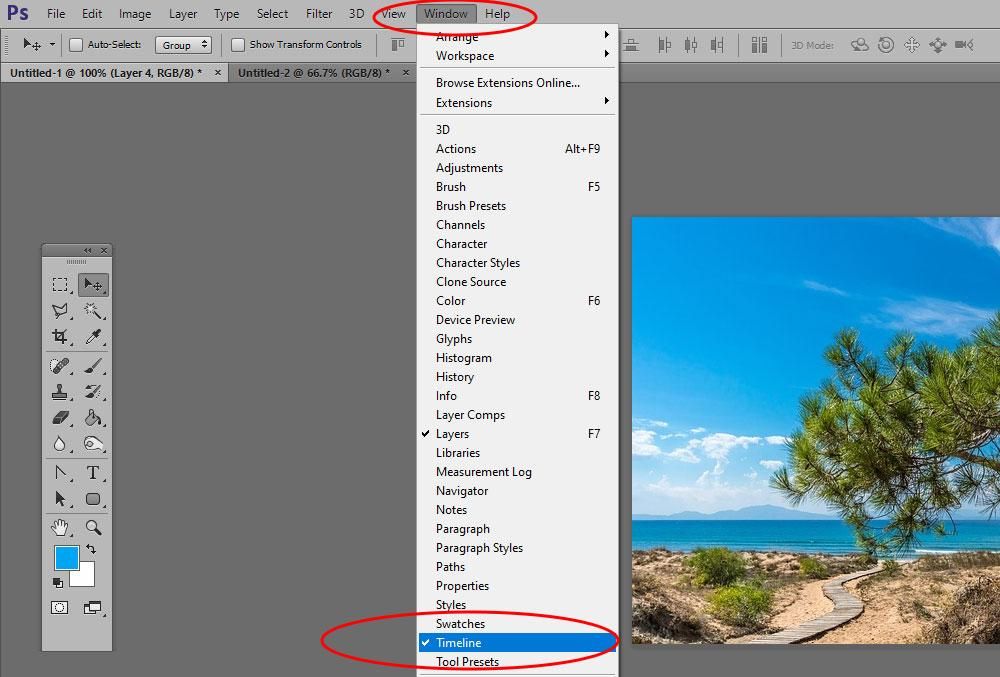
Task: Open the Group auto-select dropdown
Action: point(183,45)
